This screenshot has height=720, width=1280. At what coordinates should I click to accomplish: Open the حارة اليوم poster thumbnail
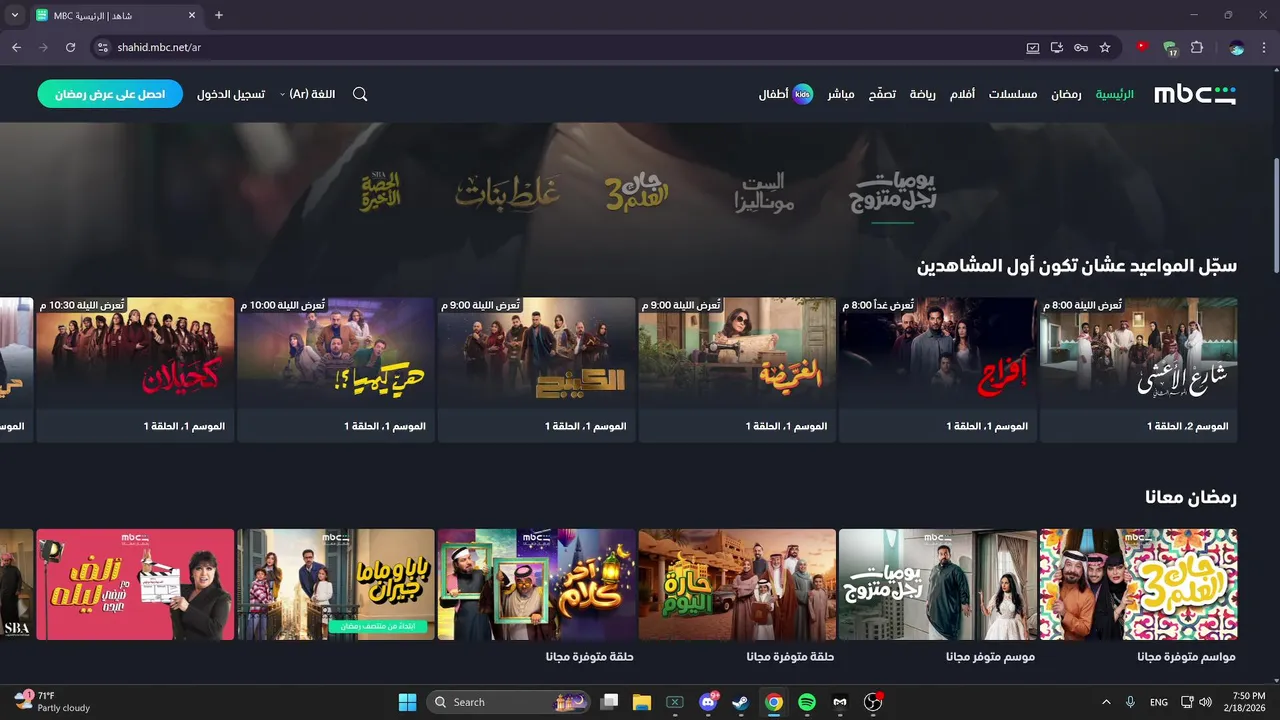pos(737,585)
